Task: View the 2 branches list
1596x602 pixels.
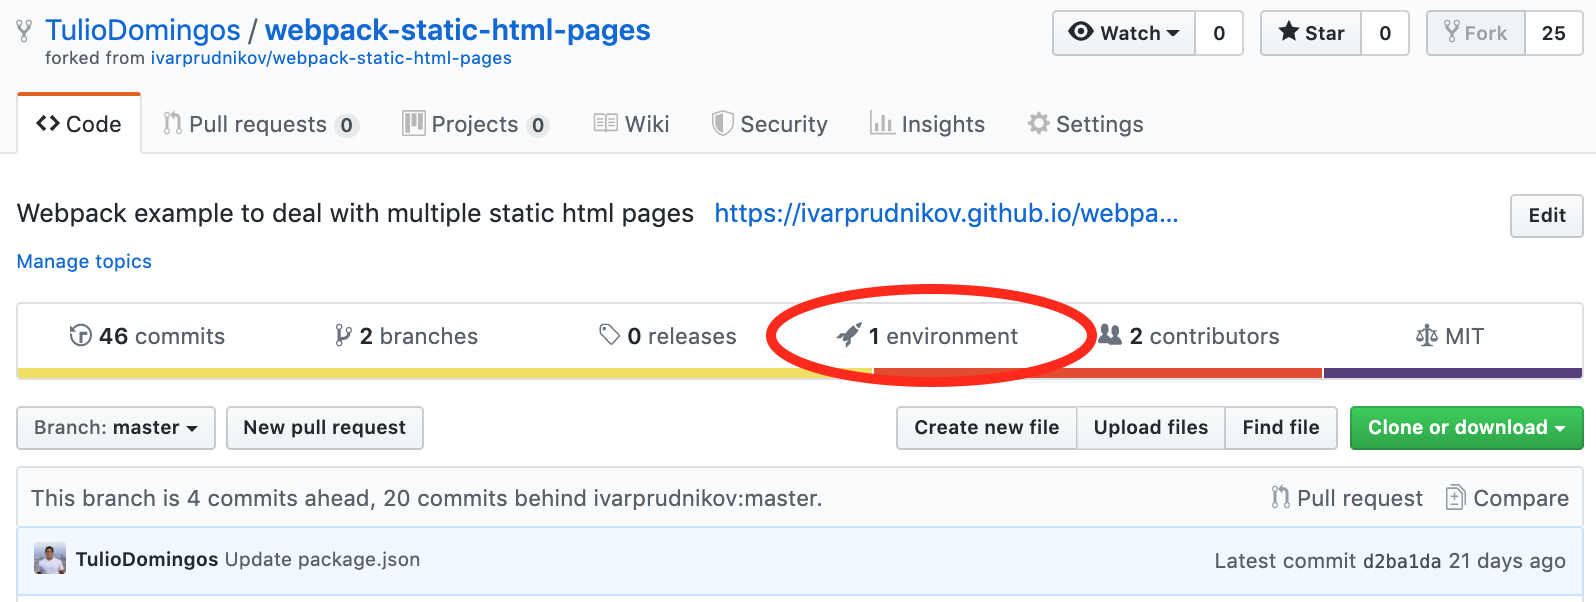Action: [x=406, y=336]
